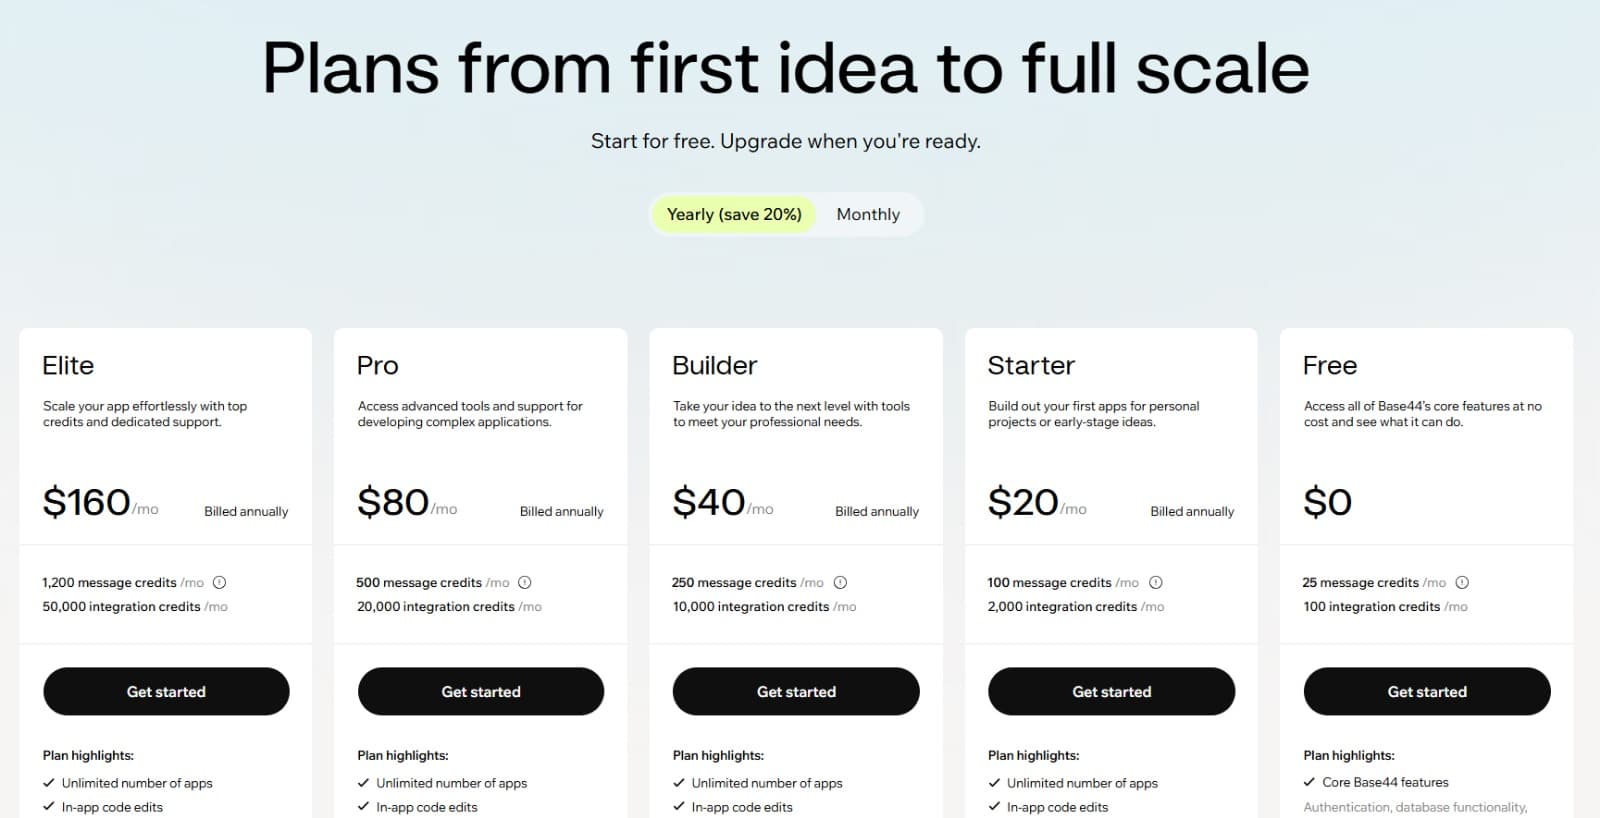Get started with the Pro plan
1600x818 pixels.
click(x=481, y=691)
